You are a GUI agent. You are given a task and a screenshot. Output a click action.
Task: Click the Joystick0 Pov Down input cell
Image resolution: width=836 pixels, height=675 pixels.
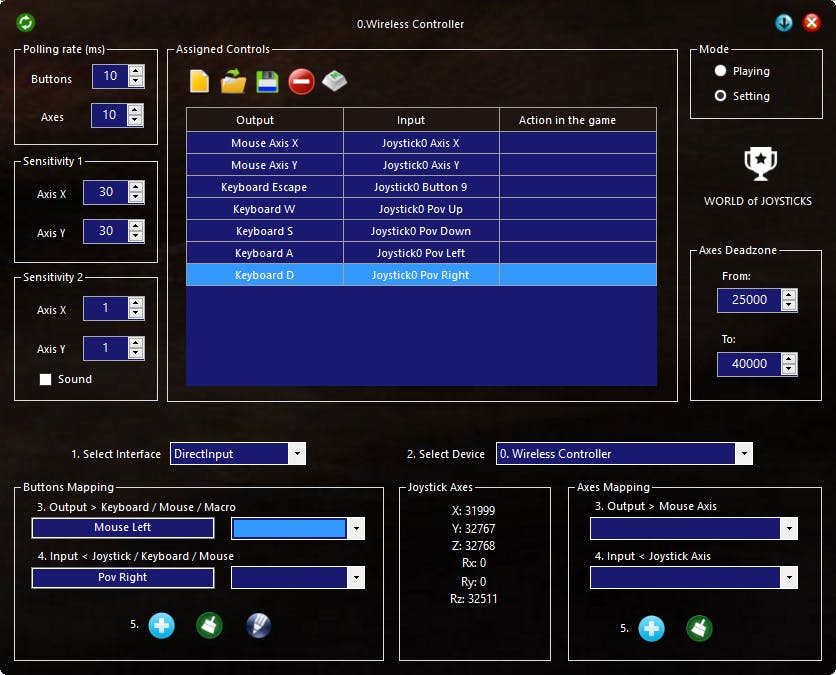[x=421, y=231]
